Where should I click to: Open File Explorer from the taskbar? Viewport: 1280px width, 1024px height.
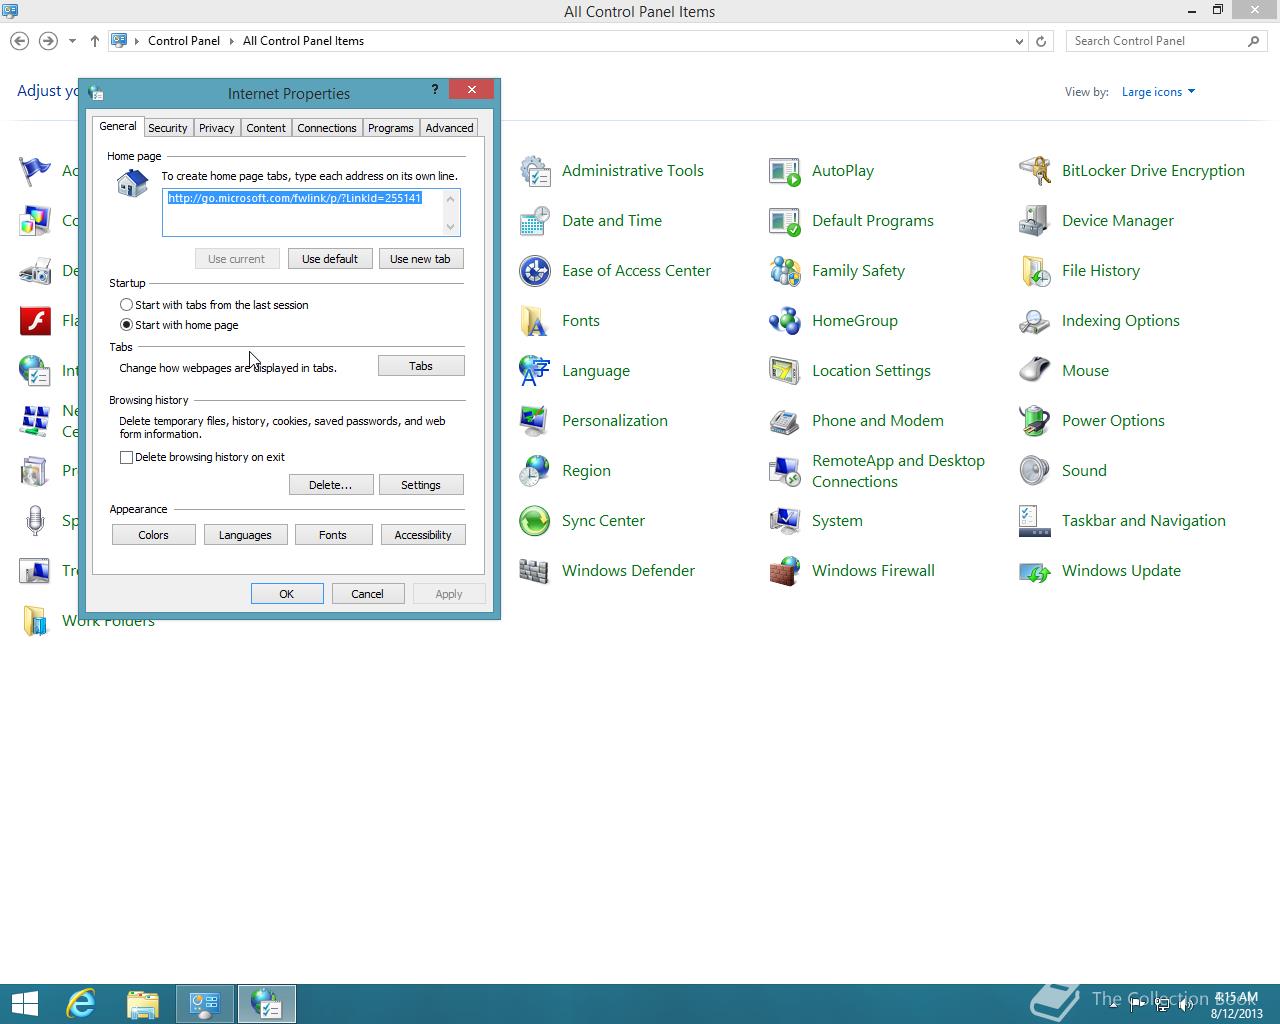pos(143,1004)
